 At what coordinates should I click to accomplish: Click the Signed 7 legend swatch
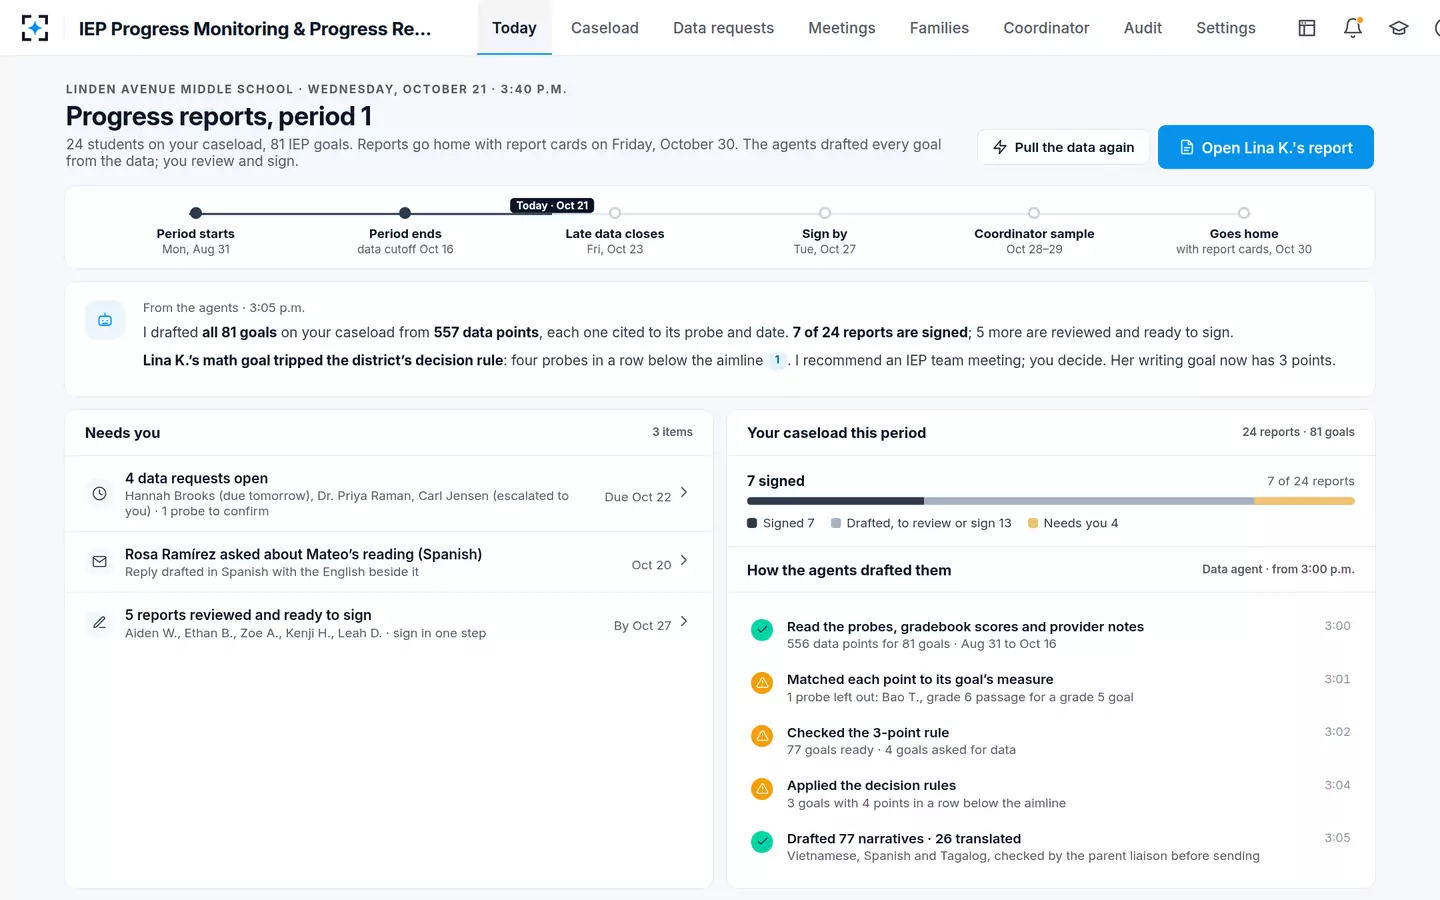coord(752,523)
